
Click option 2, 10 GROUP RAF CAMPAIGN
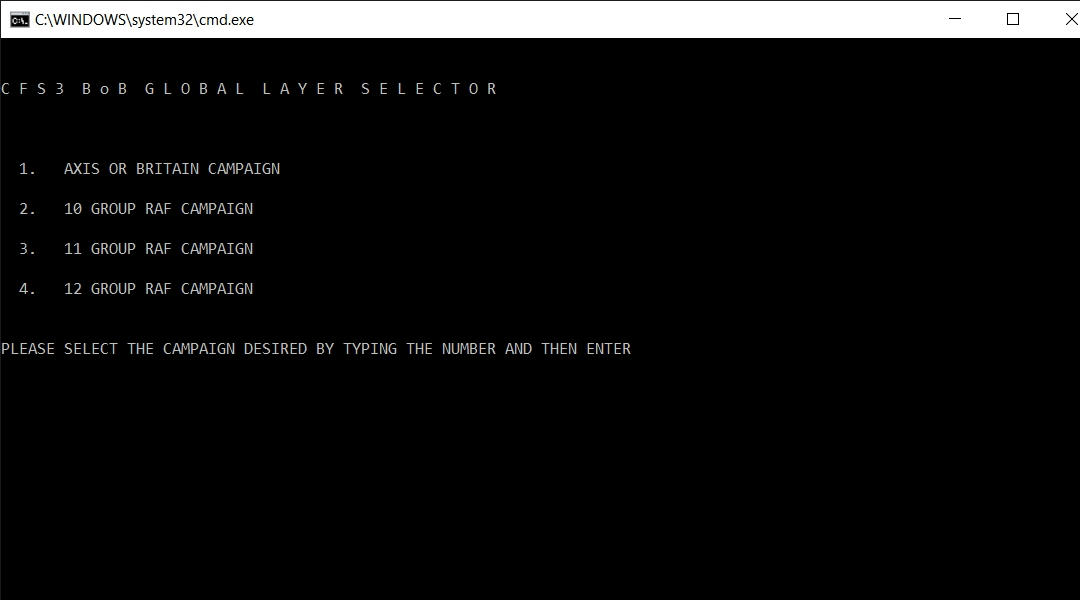click(x=136, y=209)
